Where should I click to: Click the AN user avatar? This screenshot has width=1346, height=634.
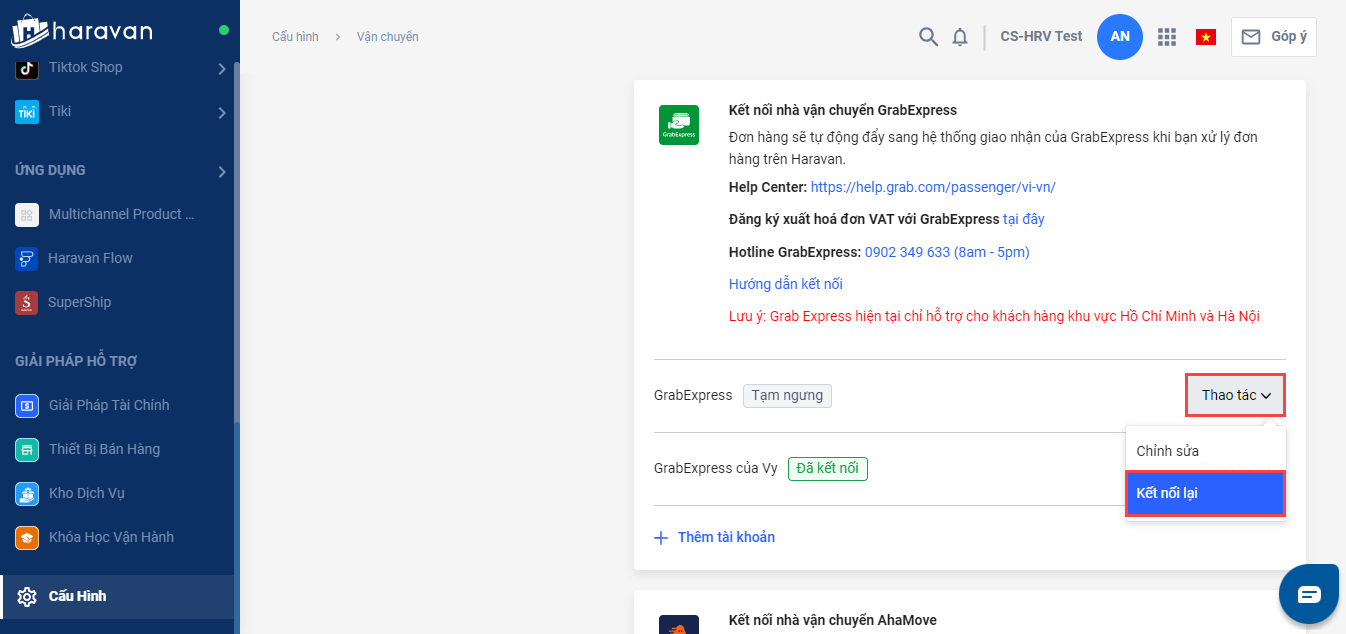pos(1120,37)
